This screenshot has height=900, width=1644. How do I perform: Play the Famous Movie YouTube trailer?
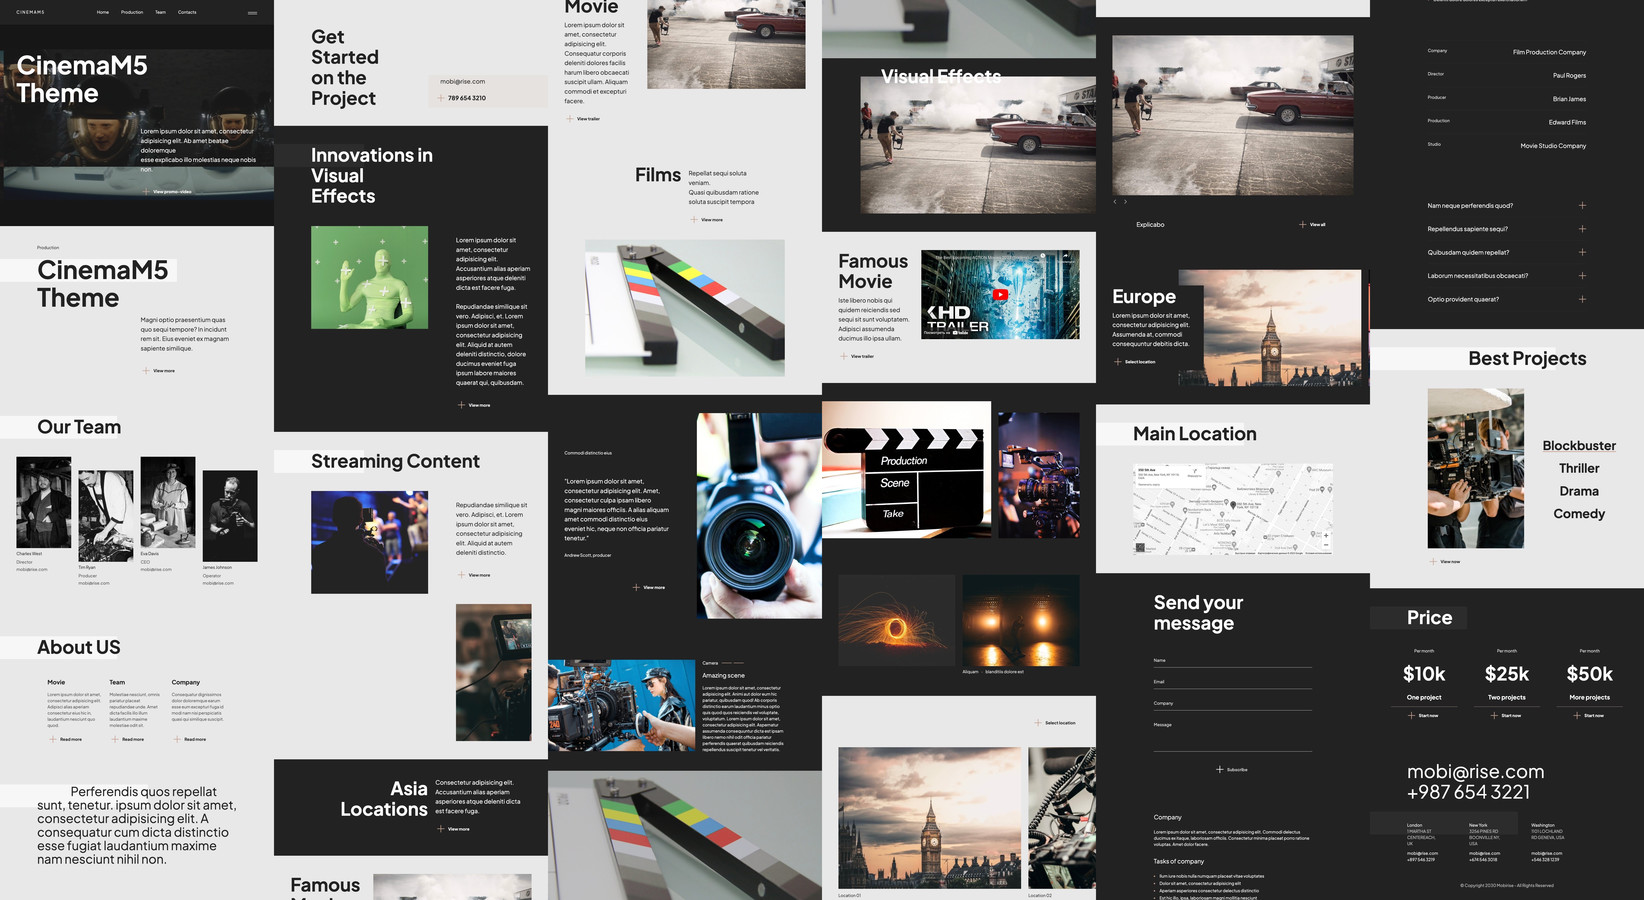point(1000,294)
